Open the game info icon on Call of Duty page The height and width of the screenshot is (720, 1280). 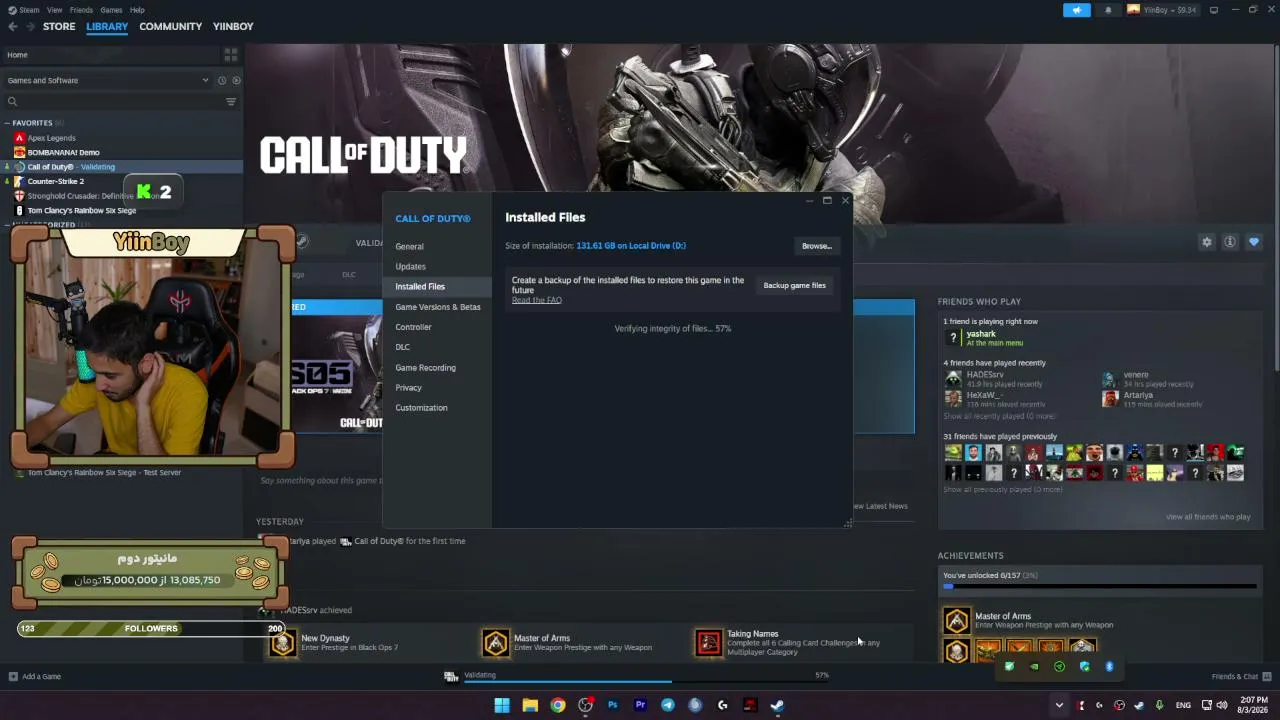(1230, 242)
